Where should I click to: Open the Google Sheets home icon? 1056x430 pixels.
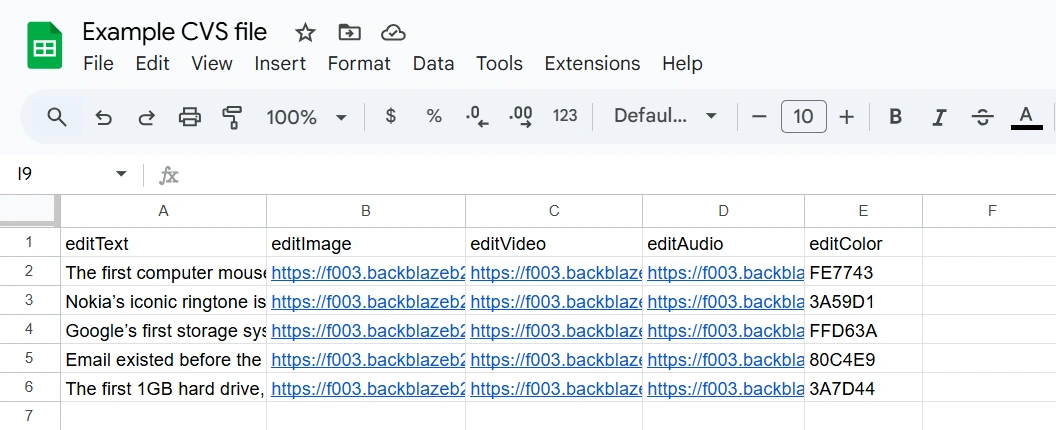point(44,45)
